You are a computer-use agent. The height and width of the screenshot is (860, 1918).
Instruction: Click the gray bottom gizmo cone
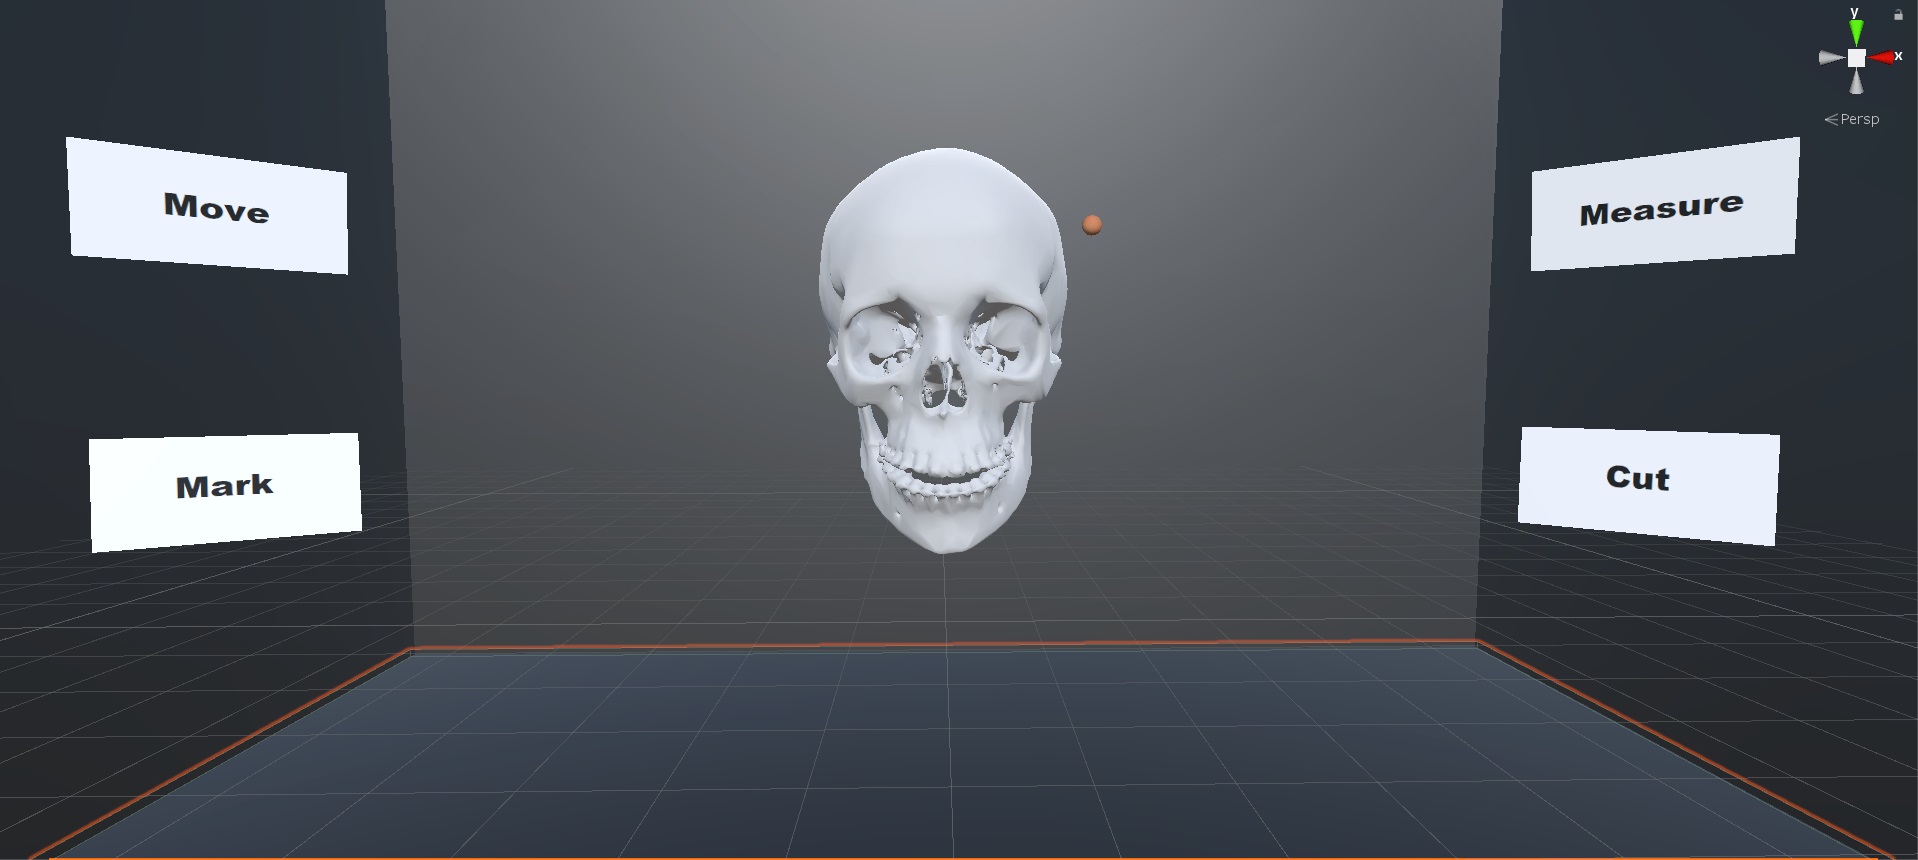click(x=1856, y=82)
